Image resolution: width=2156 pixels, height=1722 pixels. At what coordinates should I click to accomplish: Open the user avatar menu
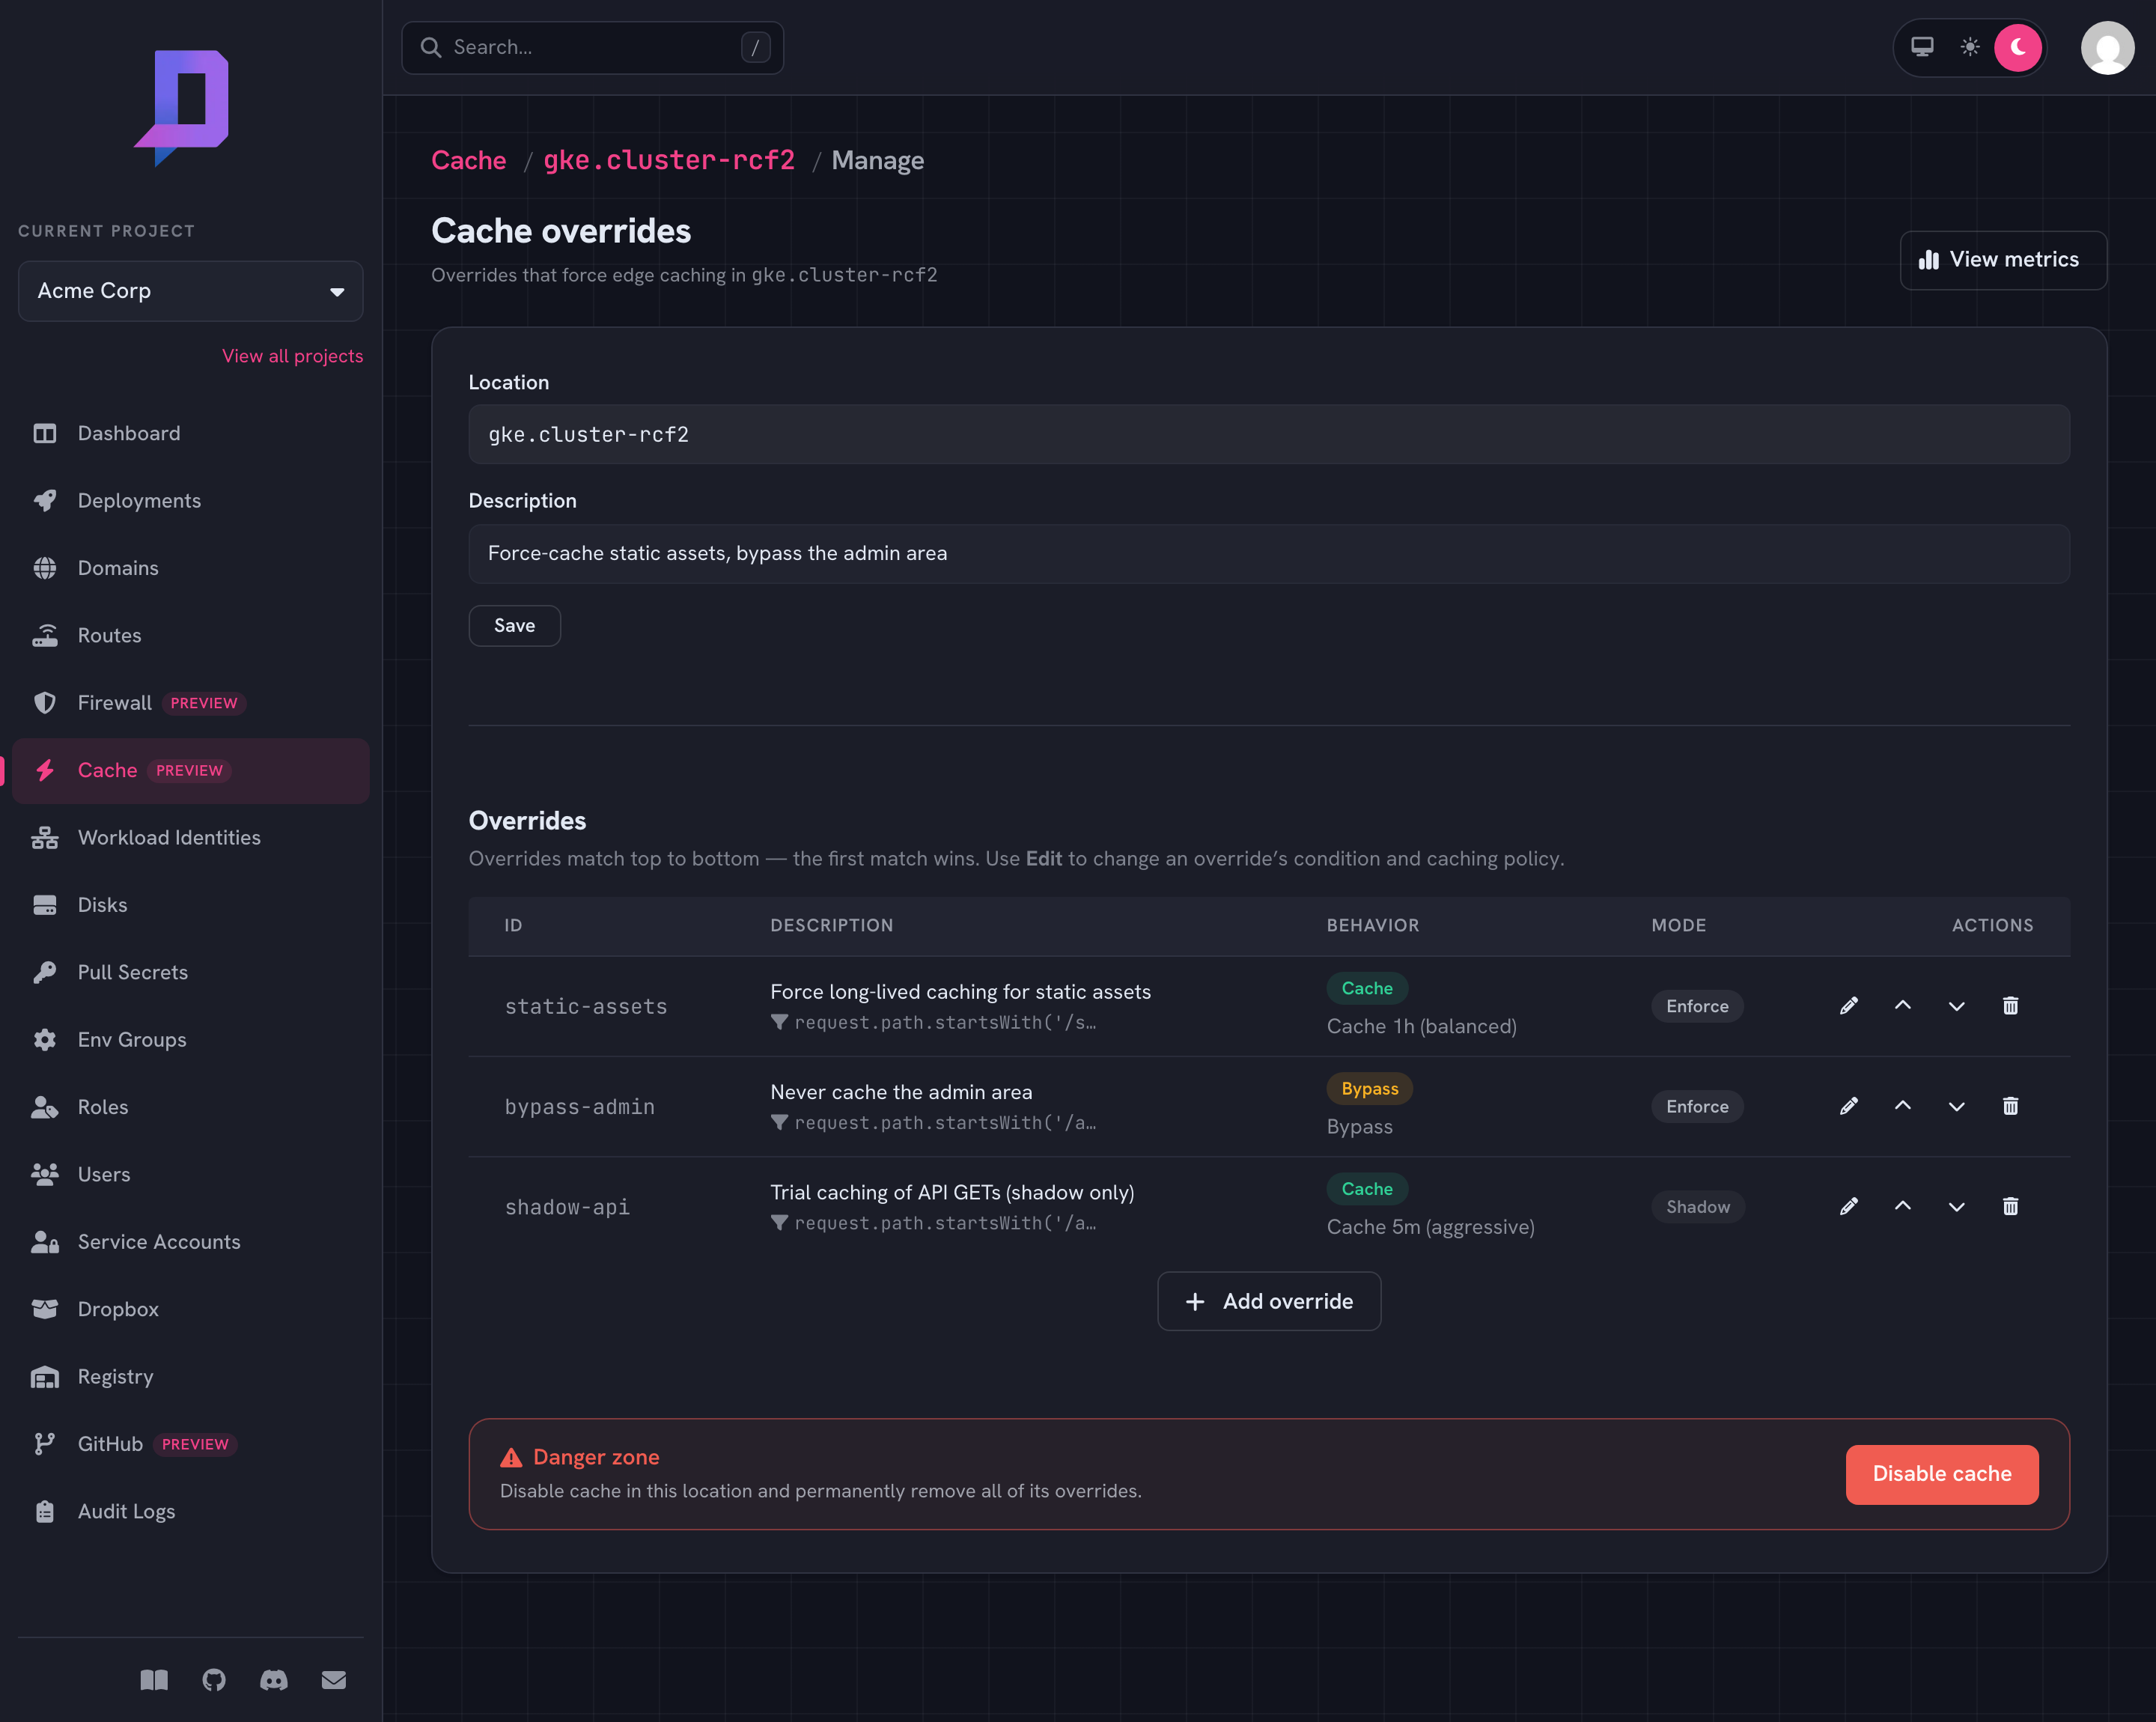point(2107,48)
